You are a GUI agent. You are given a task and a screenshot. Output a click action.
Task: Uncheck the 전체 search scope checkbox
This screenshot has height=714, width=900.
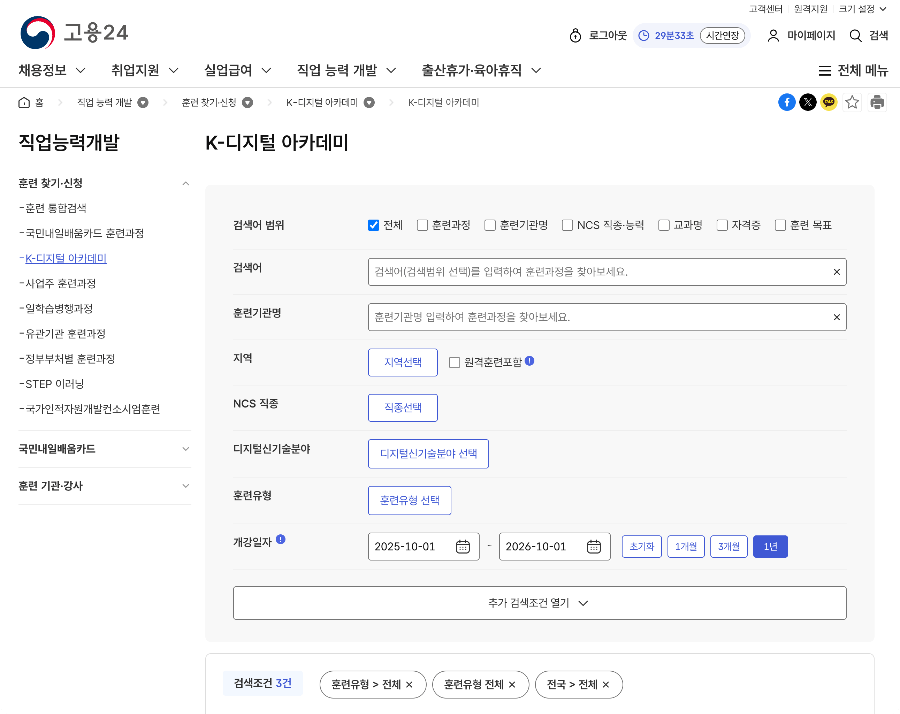pos(373,225)
